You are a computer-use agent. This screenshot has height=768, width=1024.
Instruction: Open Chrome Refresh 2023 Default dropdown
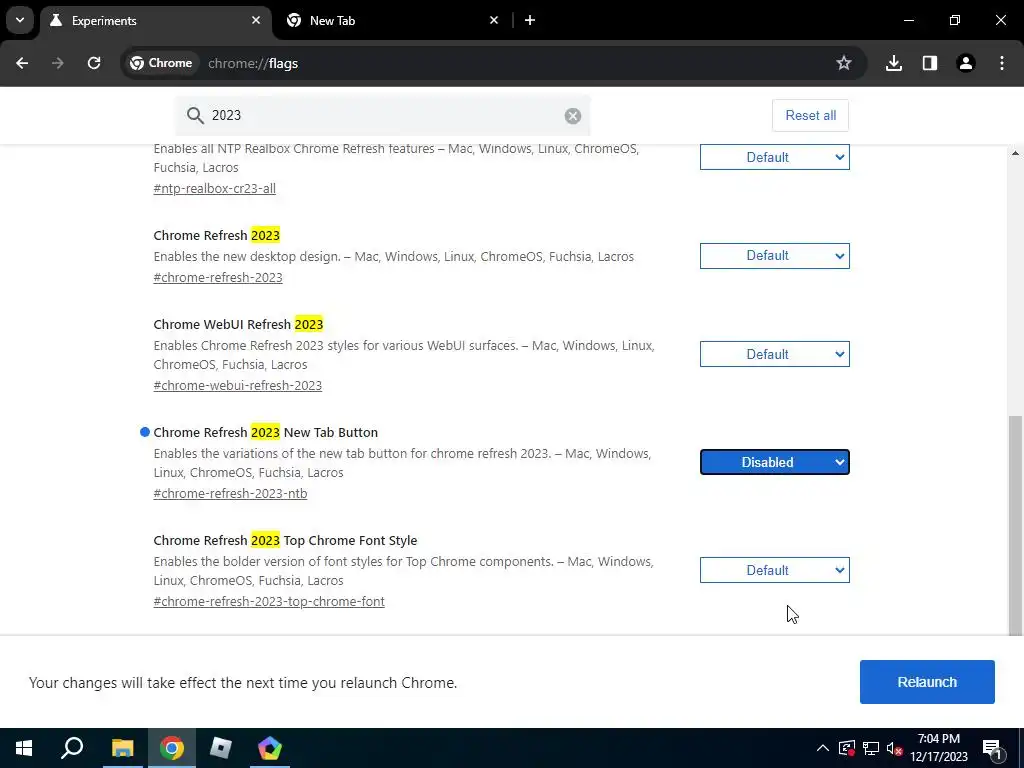[x=775, y=256]
